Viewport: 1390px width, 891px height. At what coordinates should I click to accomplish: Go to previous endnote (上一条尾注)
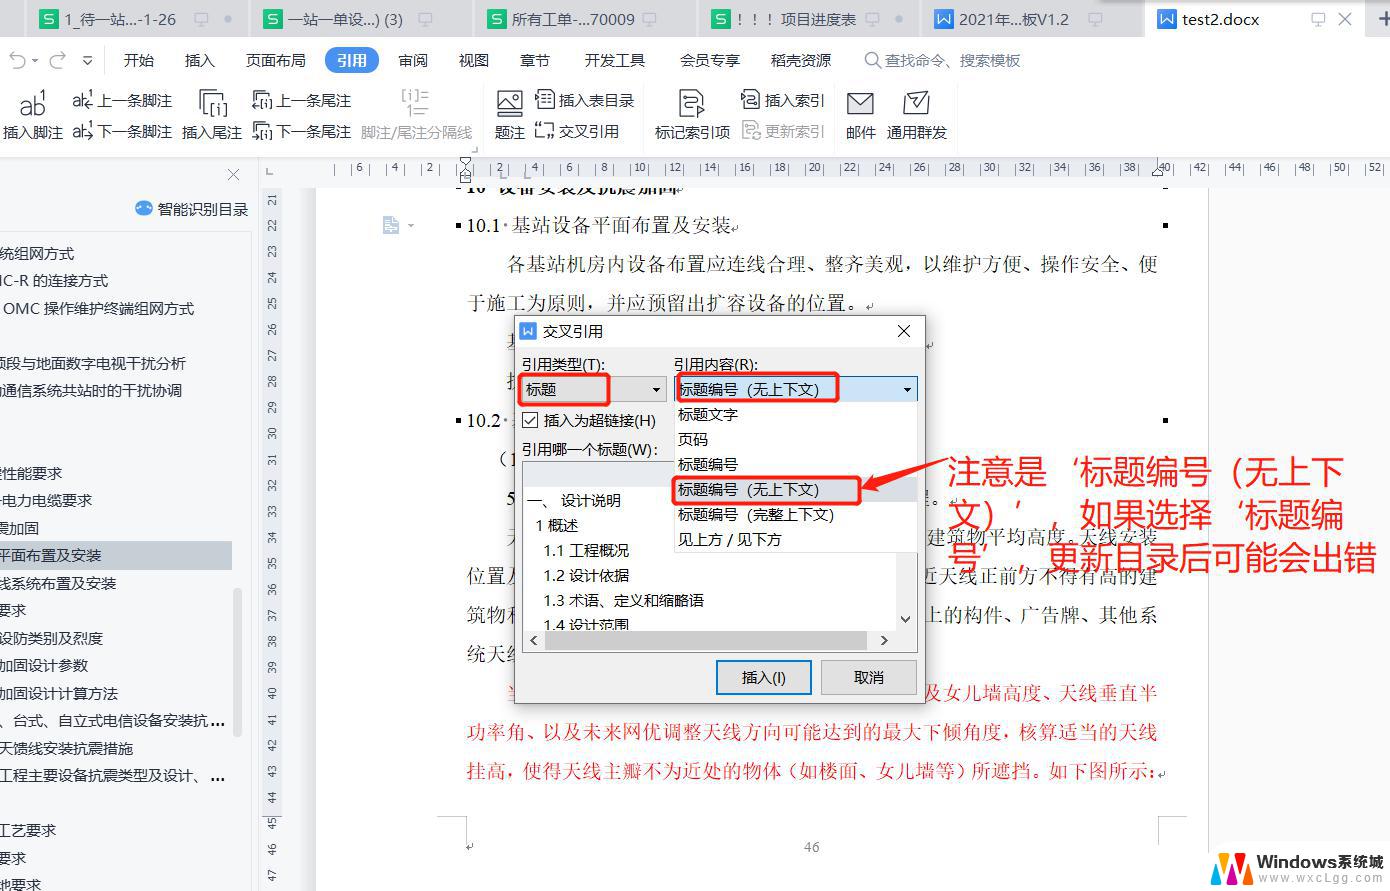(302, 100)
